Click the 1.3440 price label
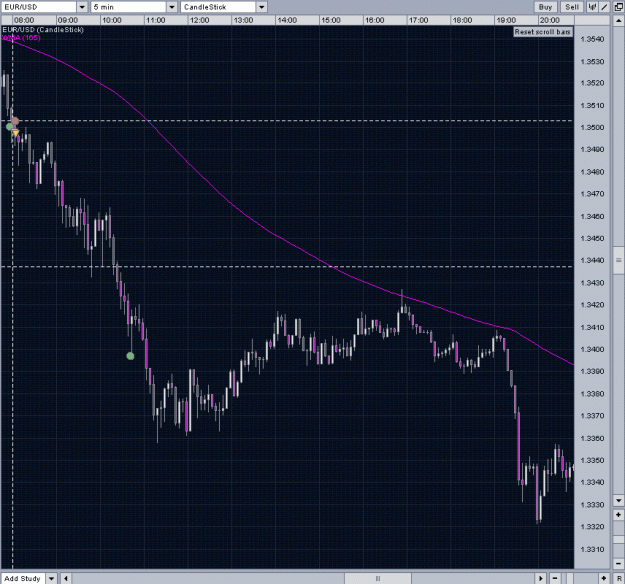Image resolution: width=625 pixels, height=584 pixels. click(x=592, y=260)
